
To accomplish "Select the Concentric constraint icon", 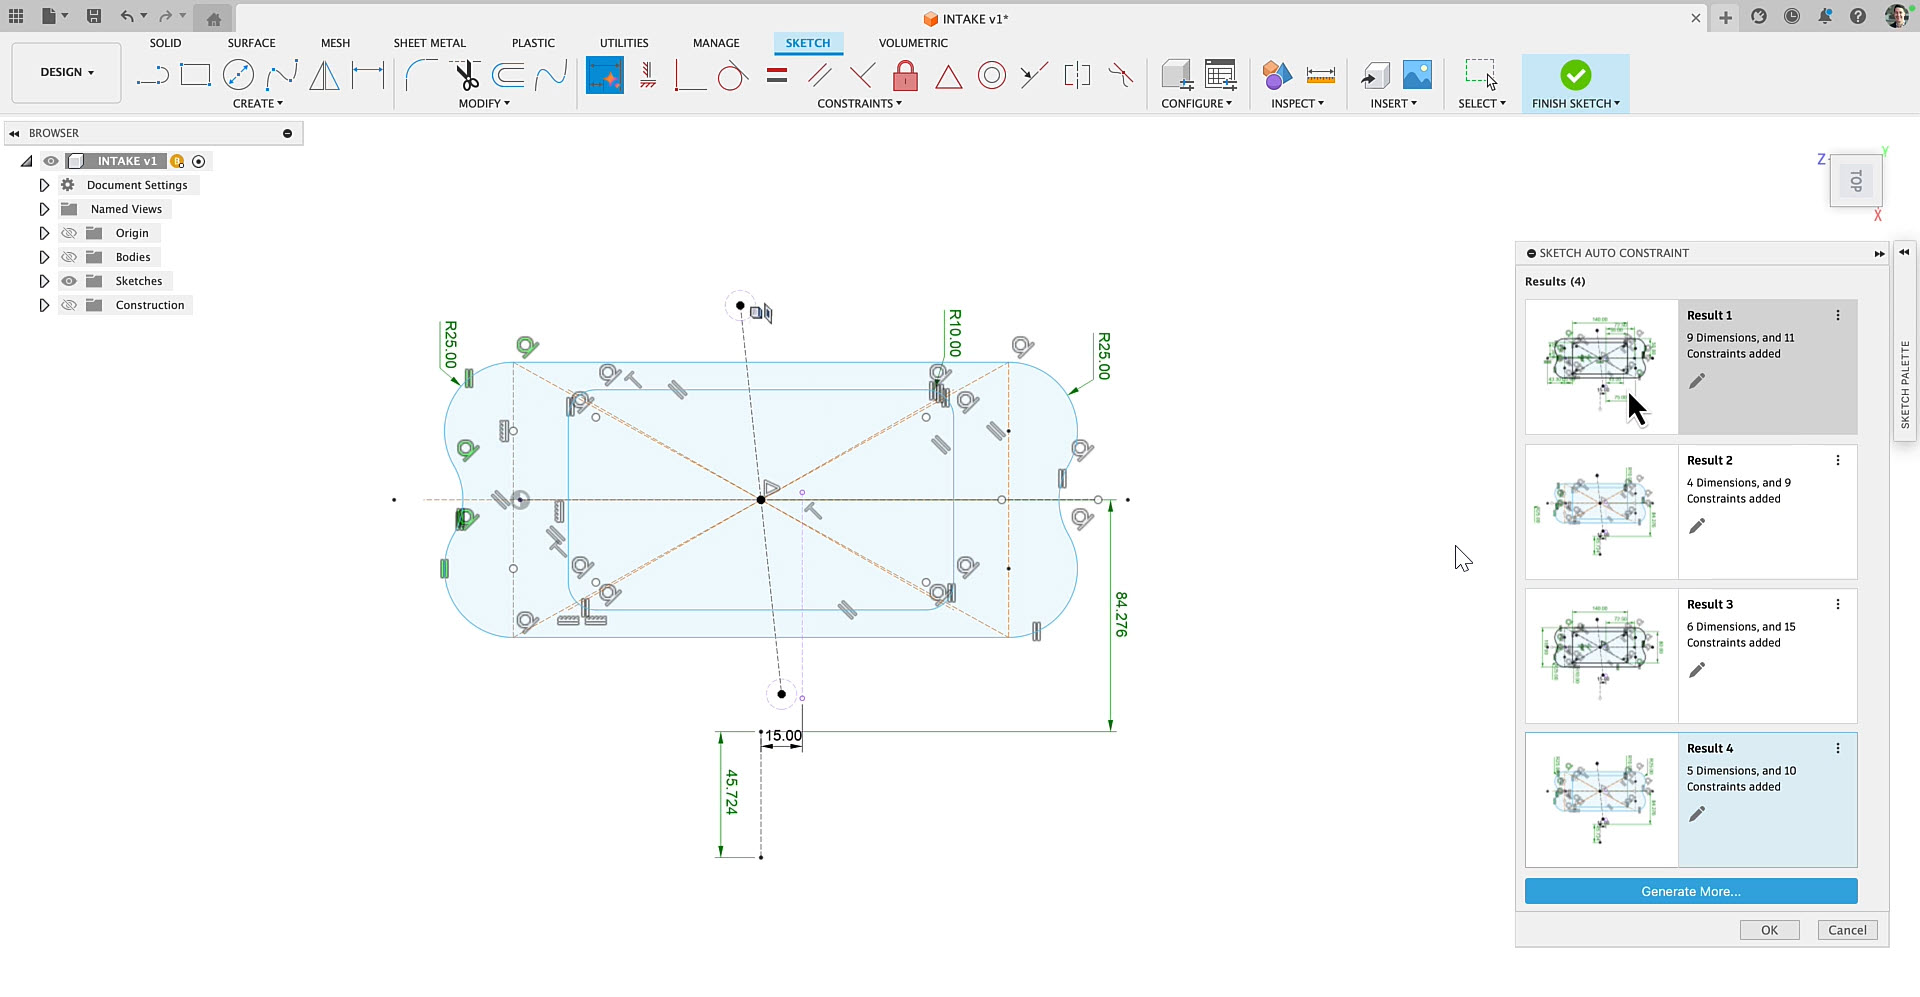I will pos(991,75).
